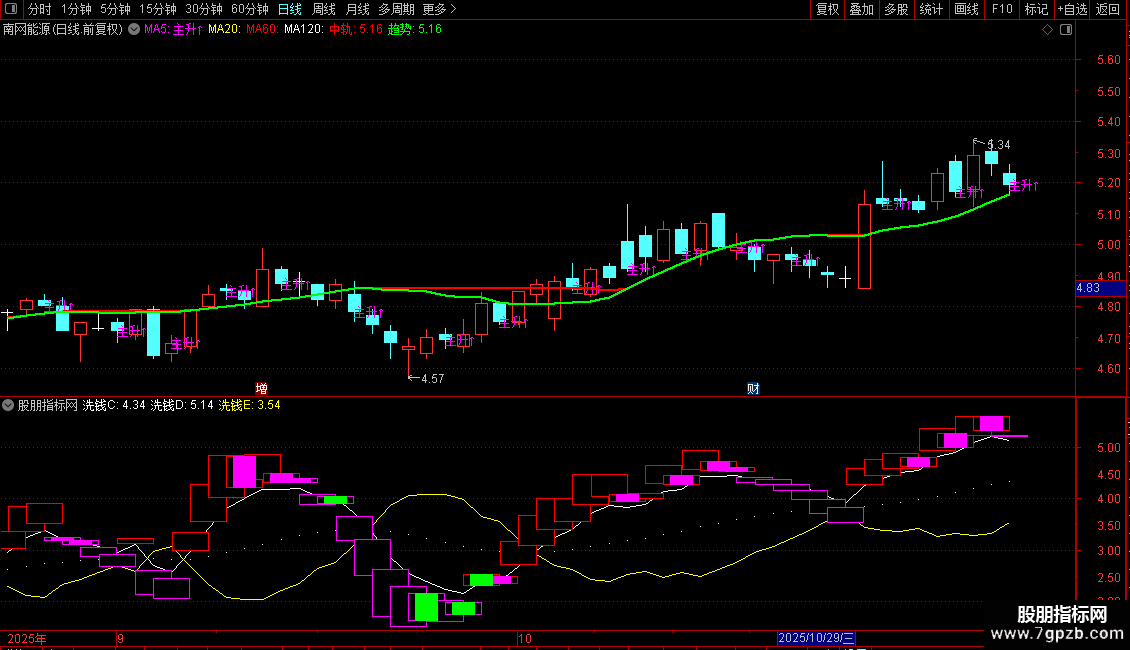This screenshot has height=650, width=1130.
Task: Open sub-indicator dropdown beside 股朋指标网
Action: (x=8, y=405)
